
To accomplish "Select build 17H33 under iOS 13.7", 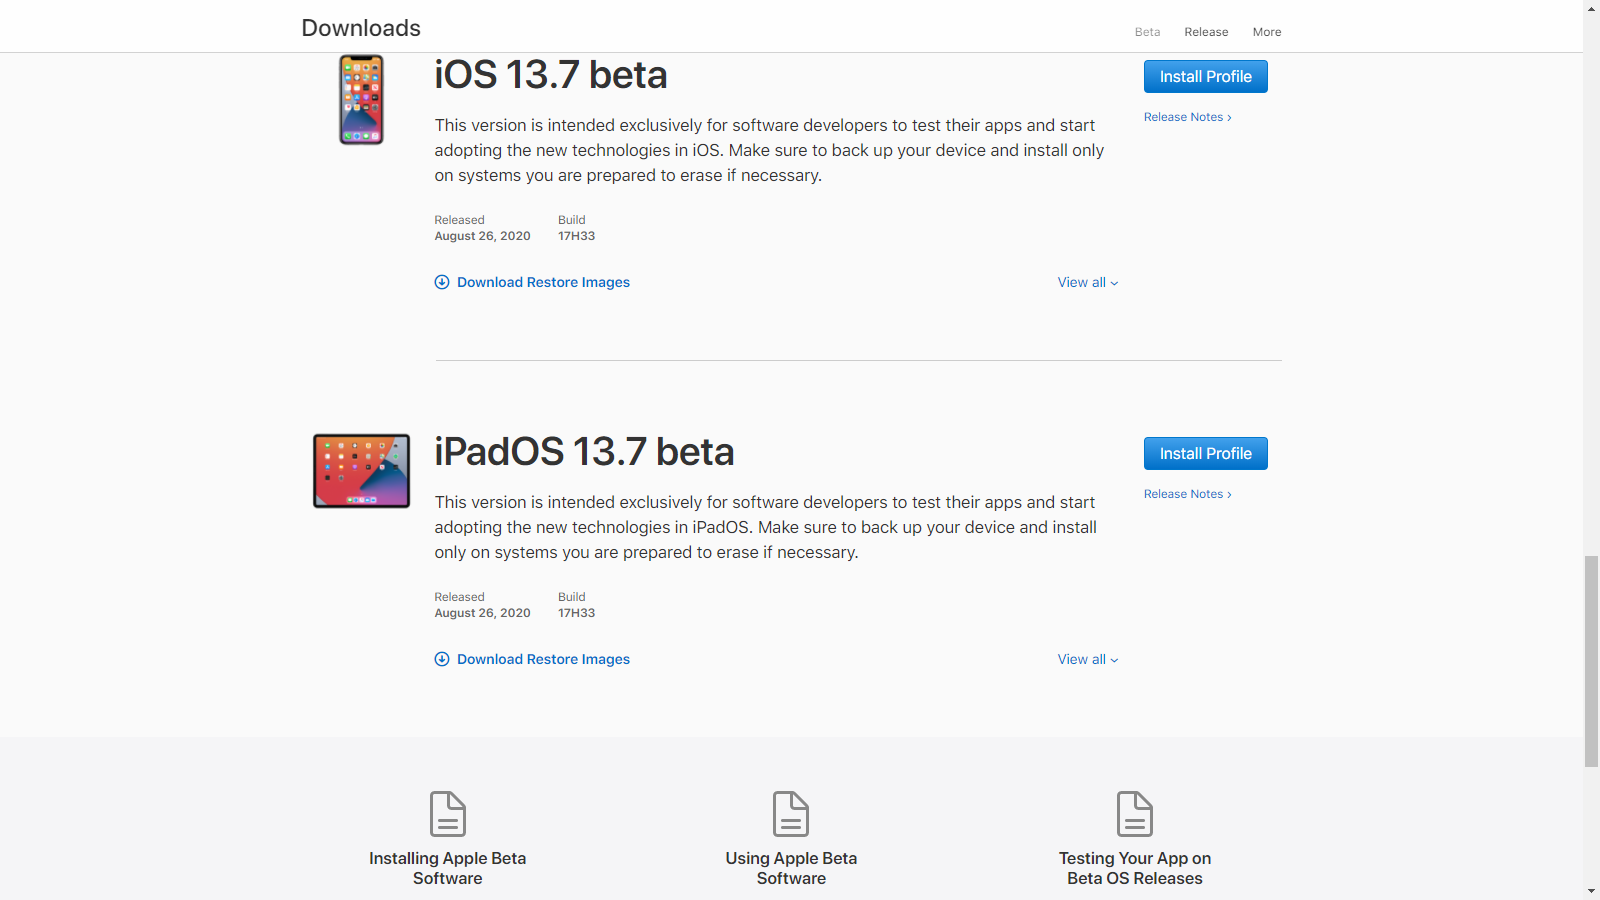I will point(577,236).
